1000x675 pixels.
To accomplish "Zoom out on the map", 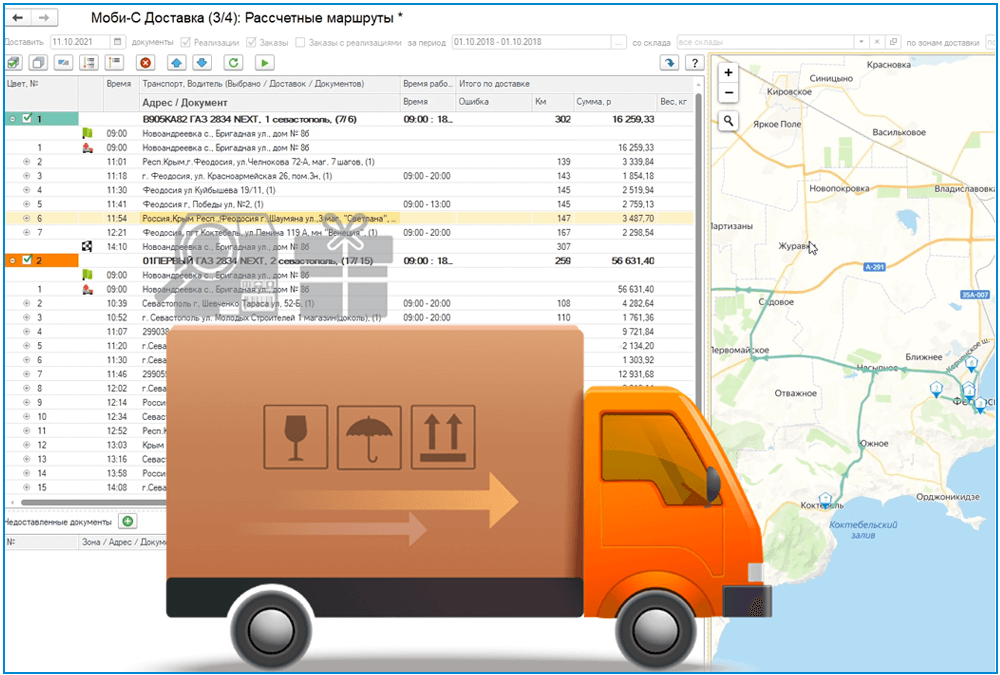I will 729,92.
